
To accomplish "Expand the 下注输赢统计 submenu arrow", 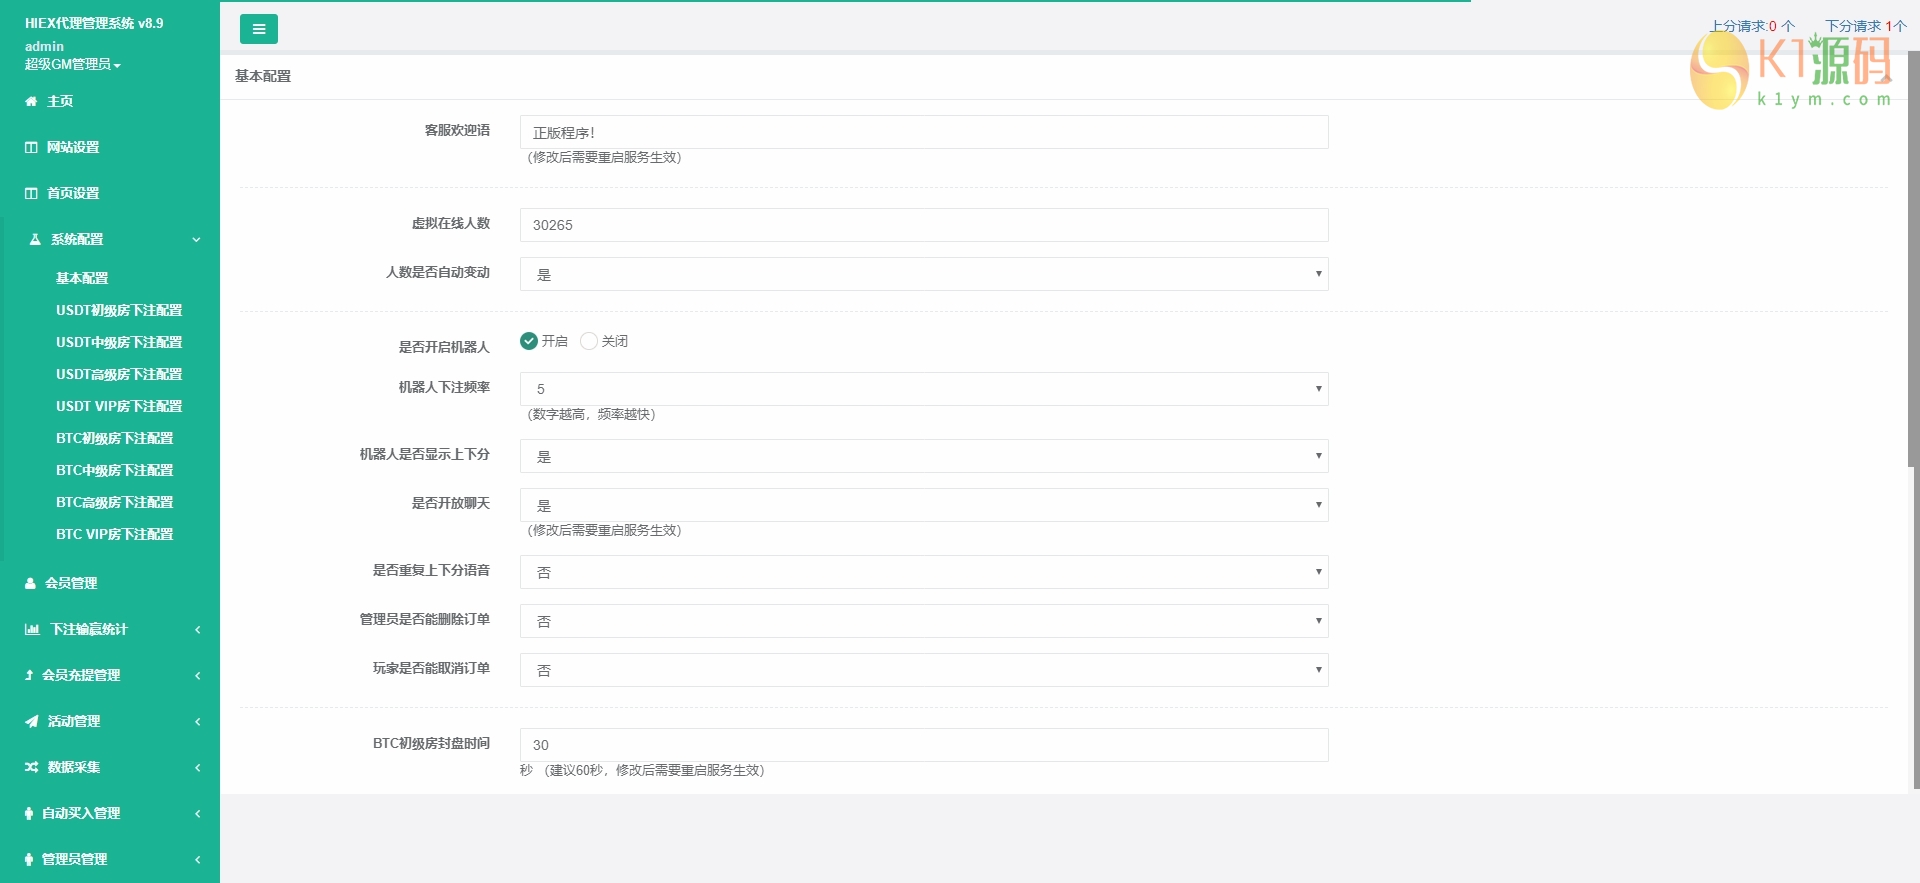I will tap(198, 629).
